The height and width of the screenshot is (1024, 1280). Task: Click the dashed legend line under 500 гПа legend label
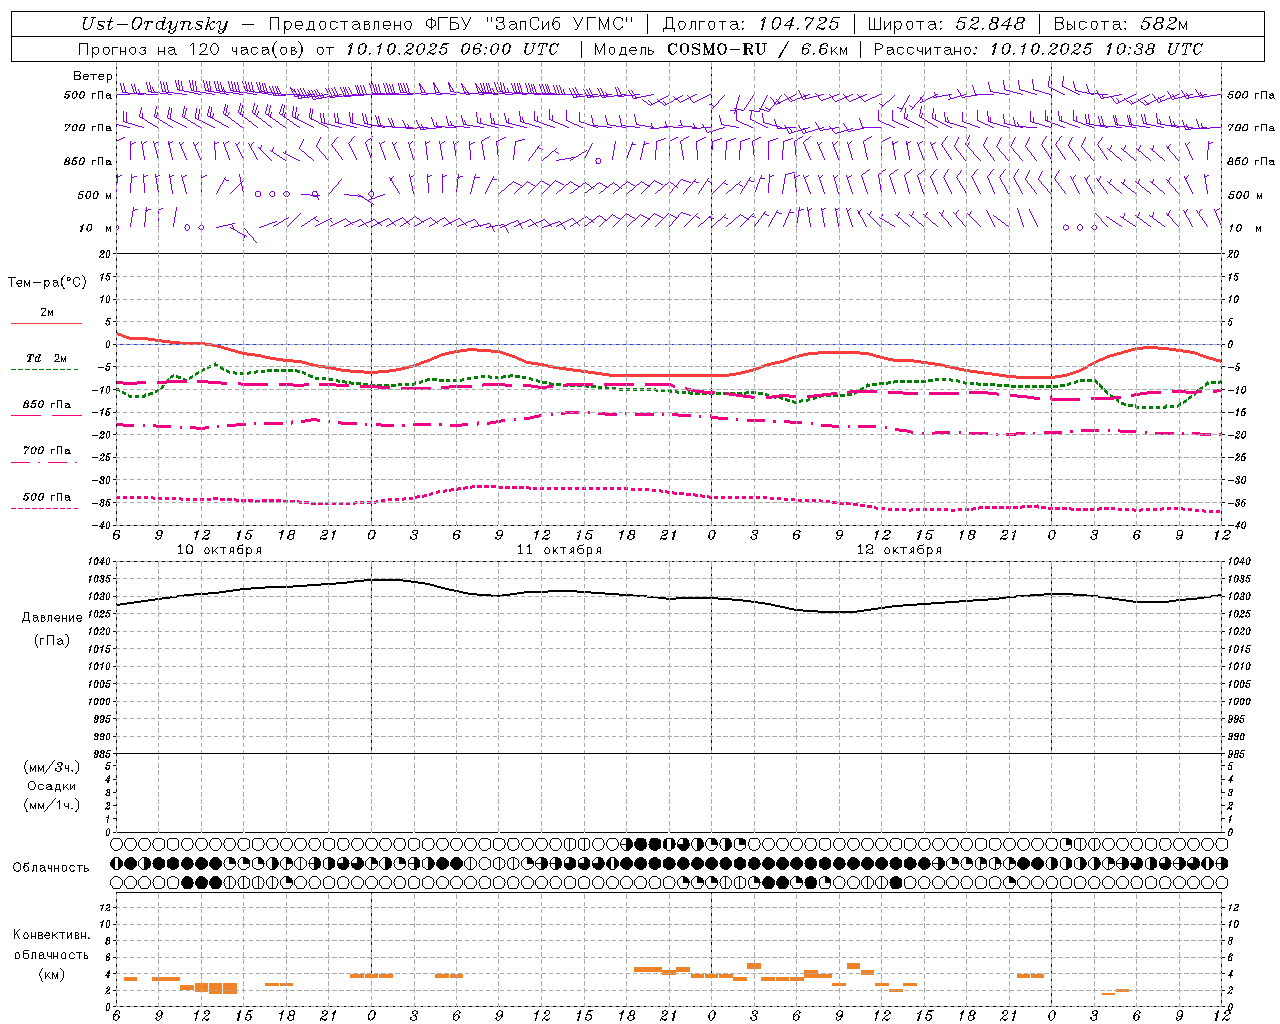(44, 509)
